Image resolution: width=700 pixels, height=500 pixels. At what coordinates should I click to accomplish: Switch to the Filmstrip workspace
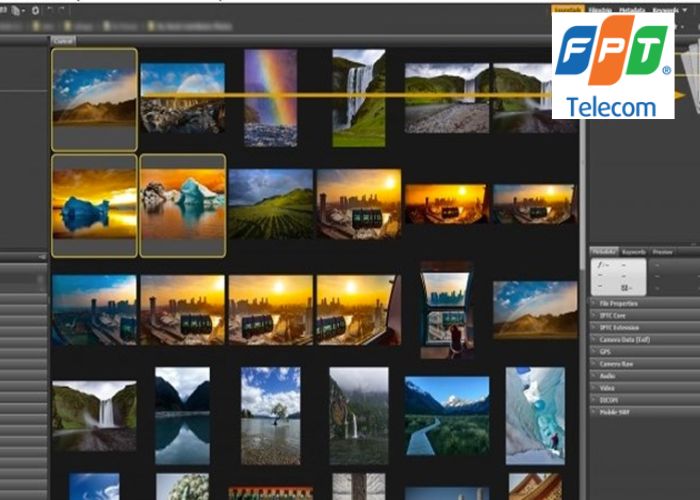point(600,9)
